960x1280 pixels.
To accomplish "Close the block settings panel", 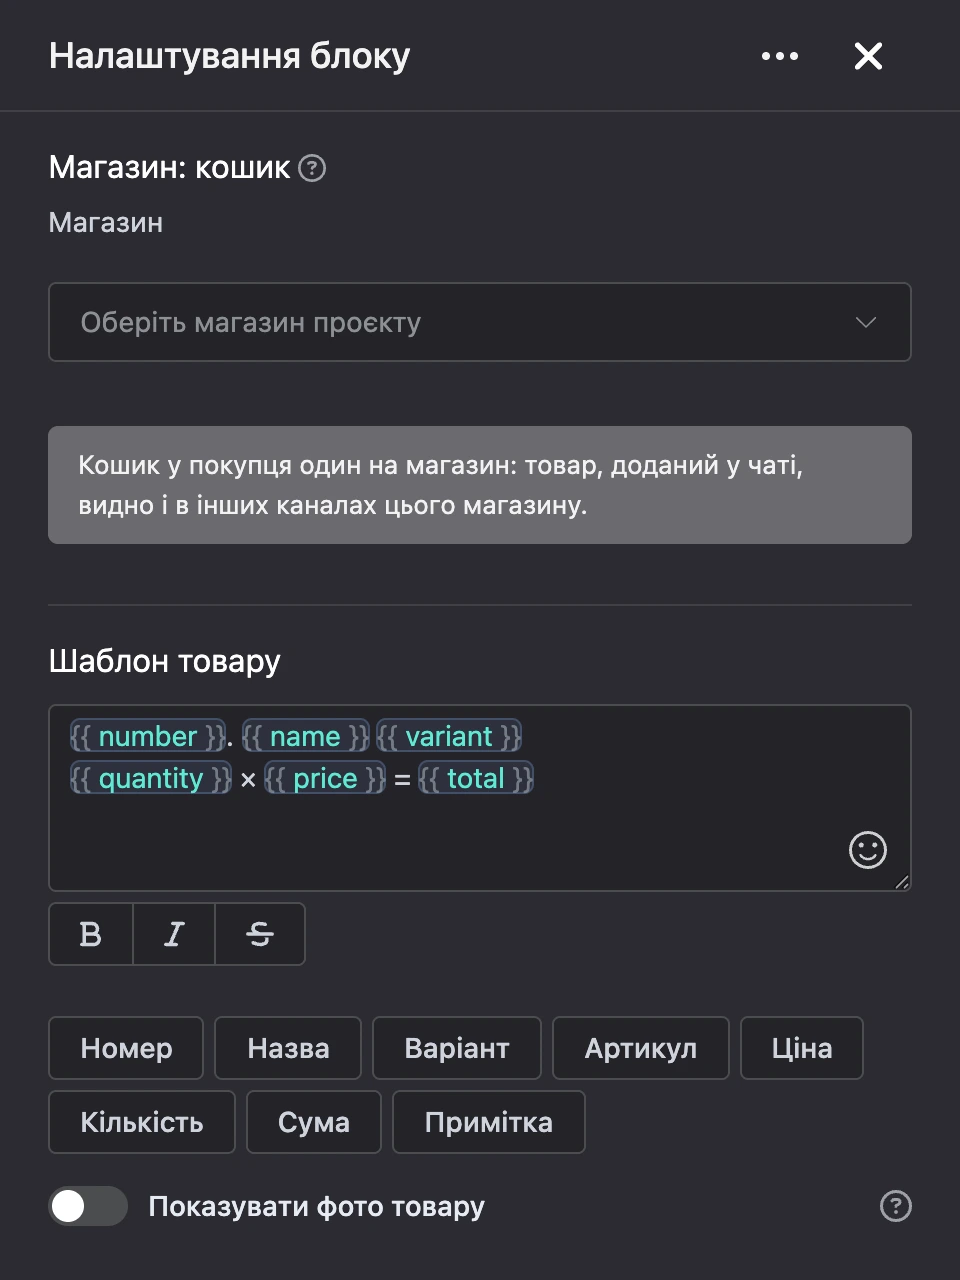I will 868,56.
